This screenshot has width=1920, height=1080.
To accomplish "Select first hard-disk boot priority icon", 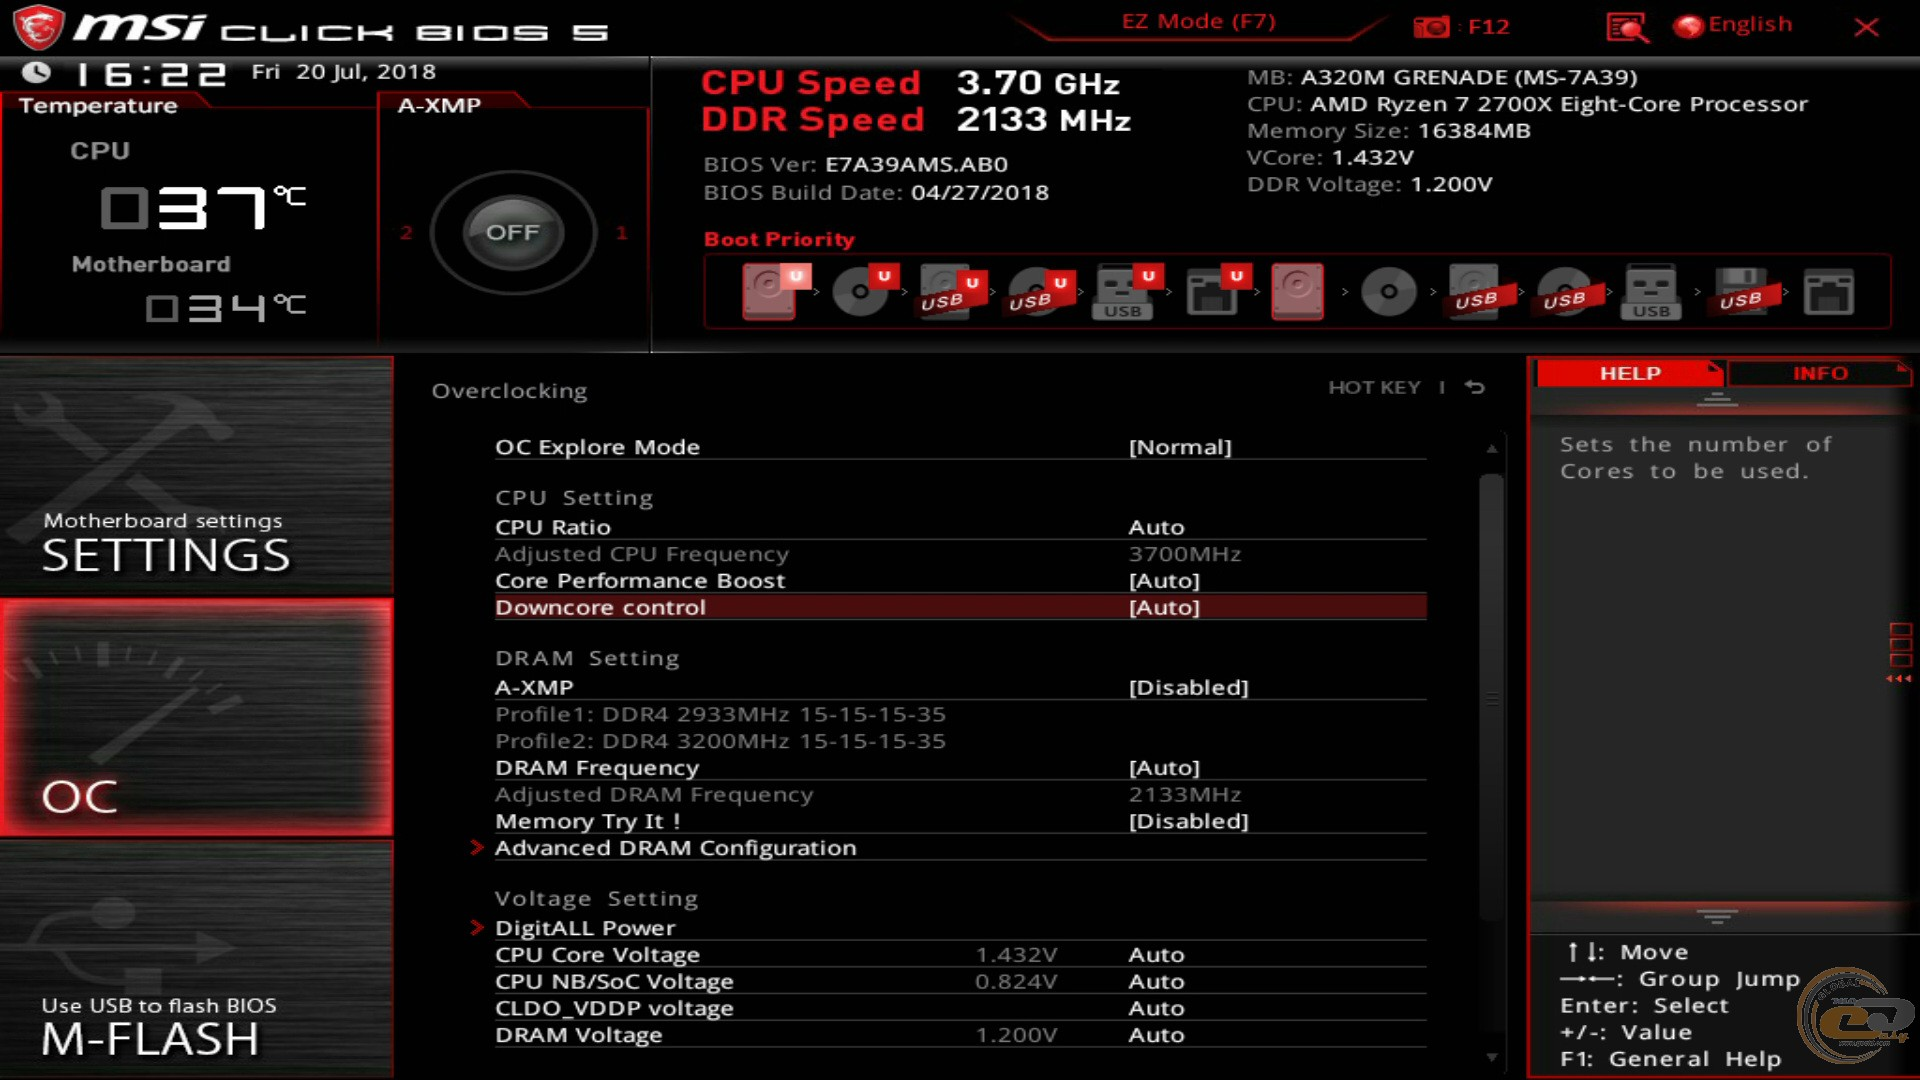I will (x=769, y=291).
